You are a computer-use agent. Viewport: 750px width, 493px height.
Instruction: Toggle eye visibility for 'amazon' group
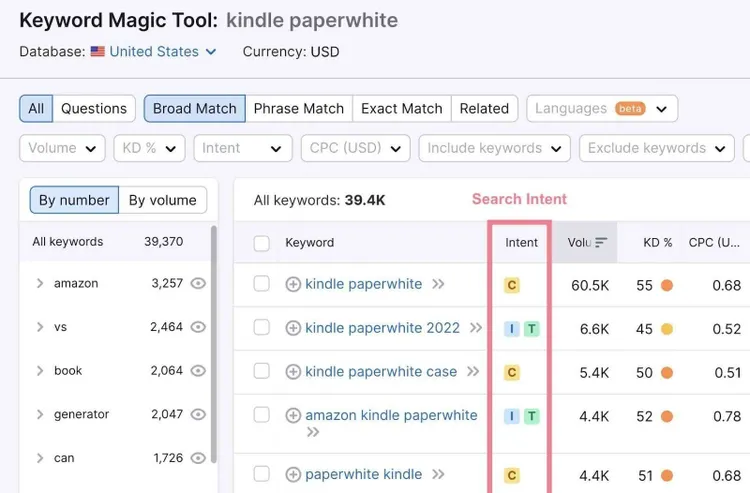(198, 284)
